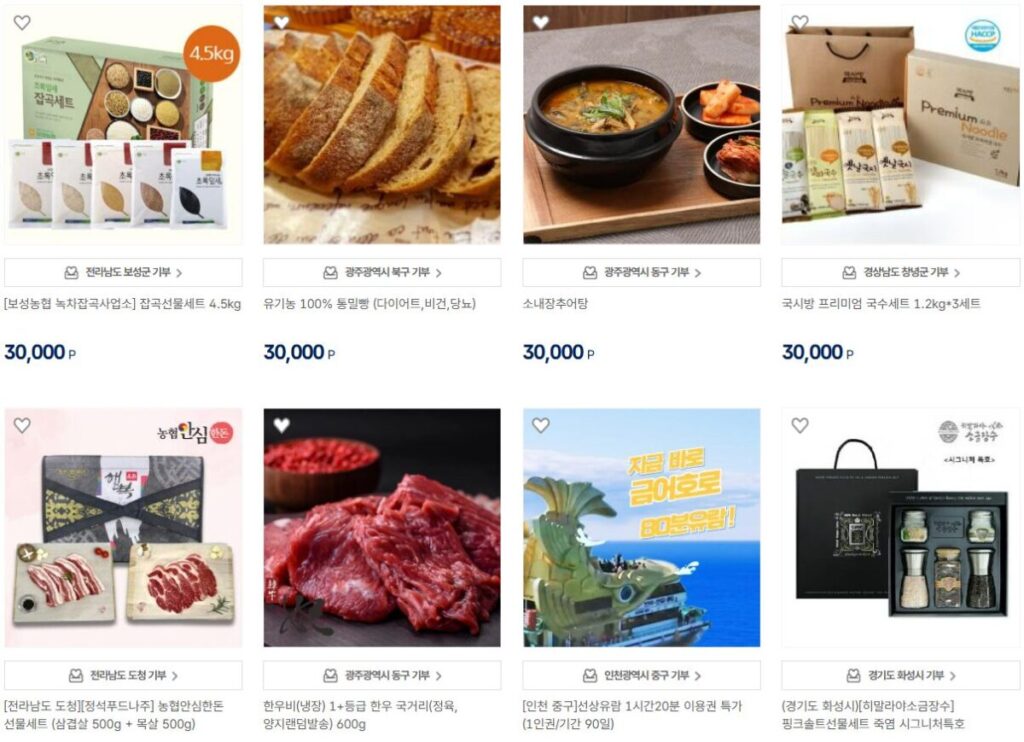The image size is (1024, 742).
Task: Toggle wishlist heart on 소내장추어탕 image
Action: click(541, 23)
